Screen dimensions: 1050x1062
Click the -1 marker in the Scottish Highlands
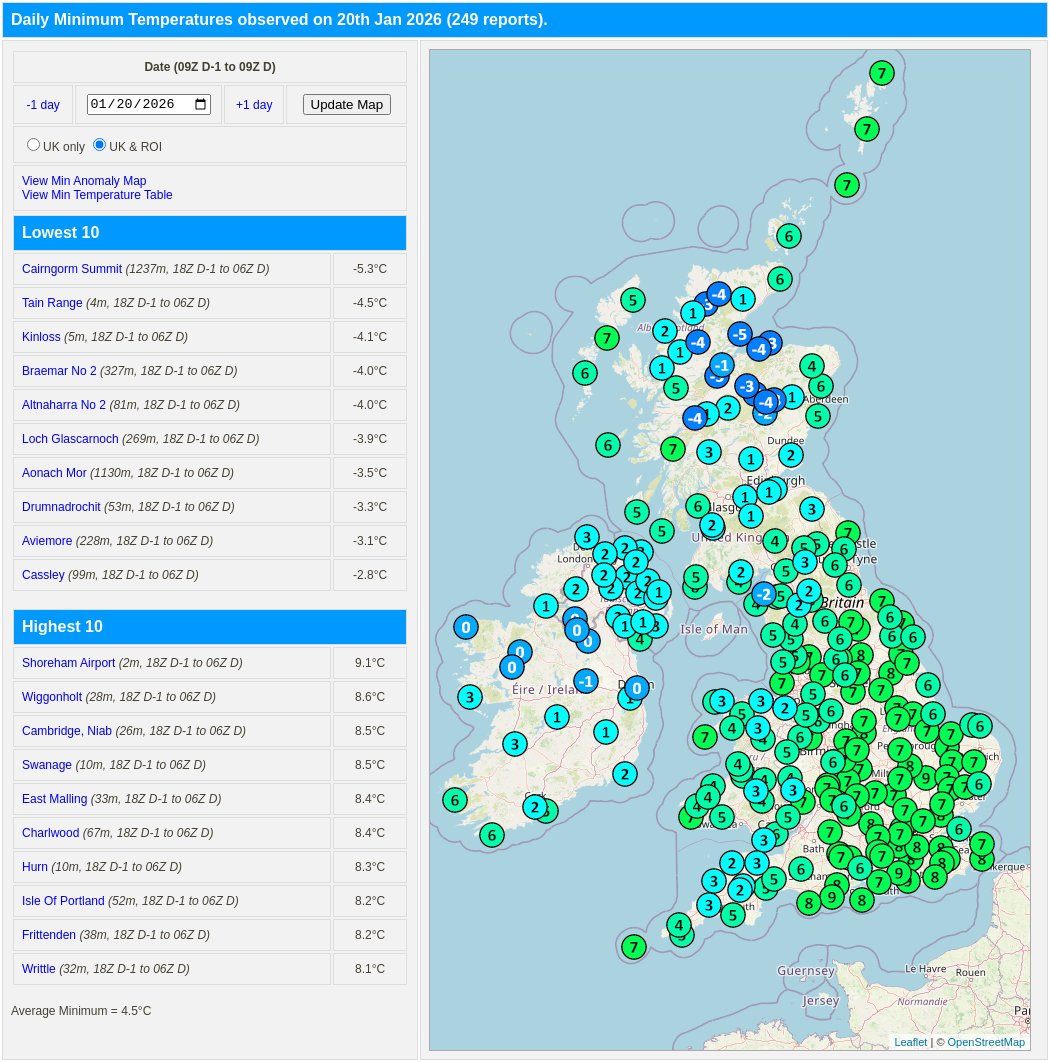click(x=722, y=366)
